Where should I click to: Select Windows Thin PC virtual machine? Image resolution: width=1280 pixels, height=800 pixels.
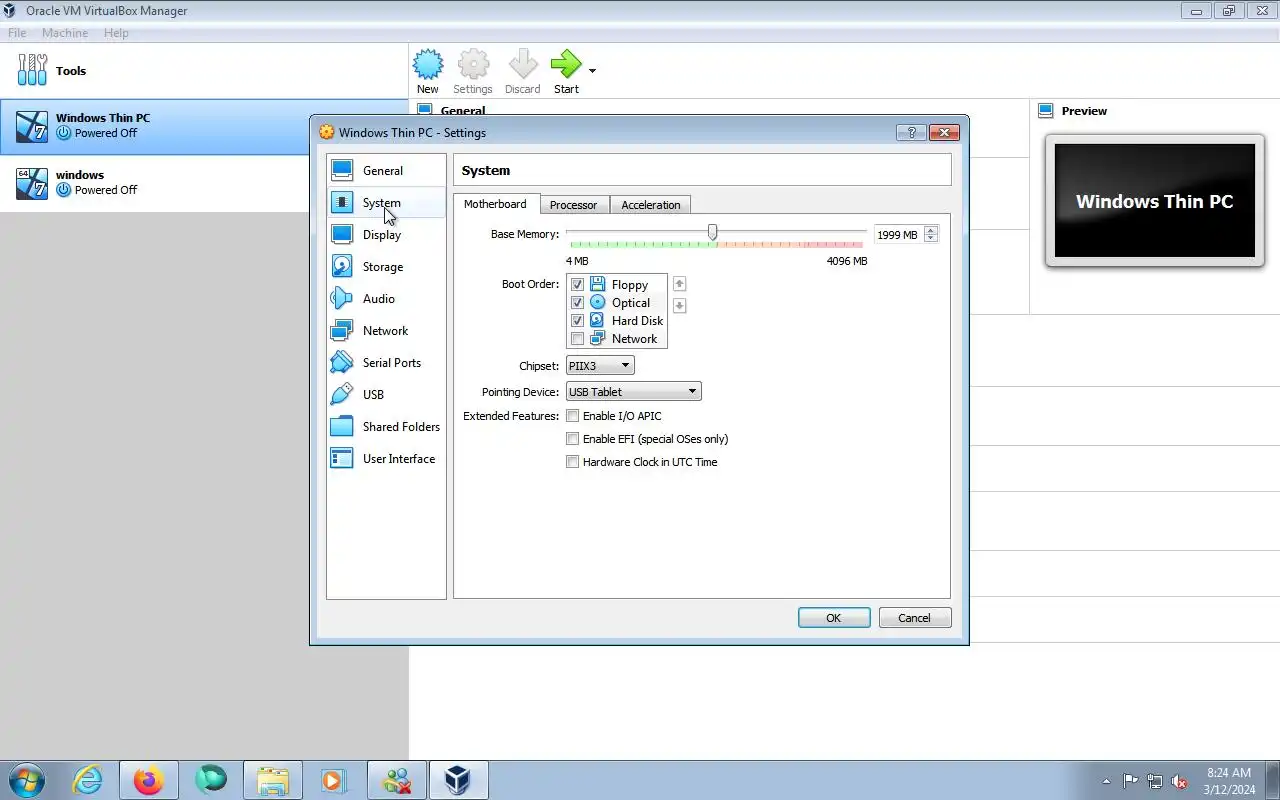[204, 126]
